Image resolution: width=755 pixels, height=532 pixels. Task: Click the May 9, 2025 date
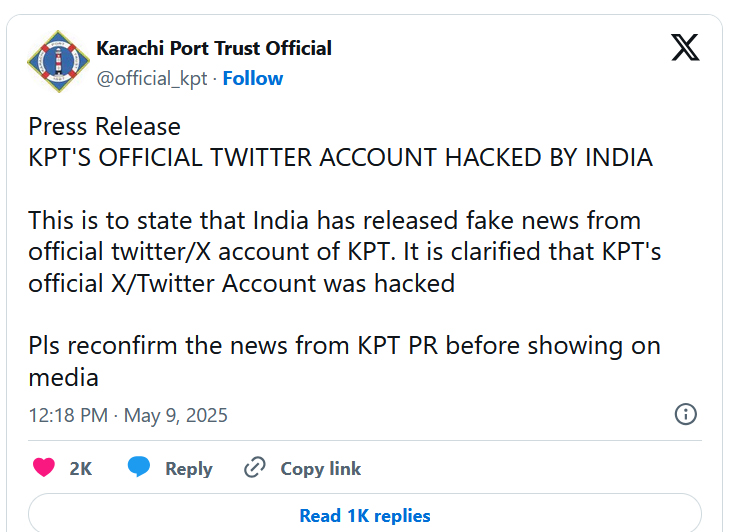(176, 415)
